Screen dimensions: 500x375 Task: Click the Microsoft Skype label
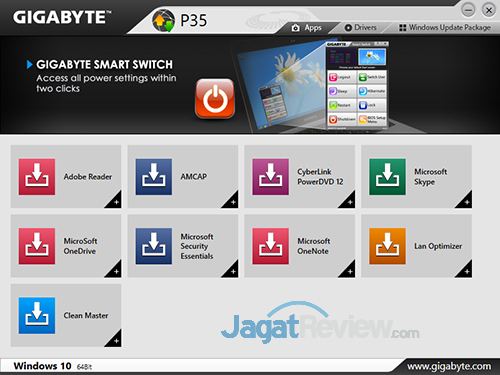tap(431, 177)
